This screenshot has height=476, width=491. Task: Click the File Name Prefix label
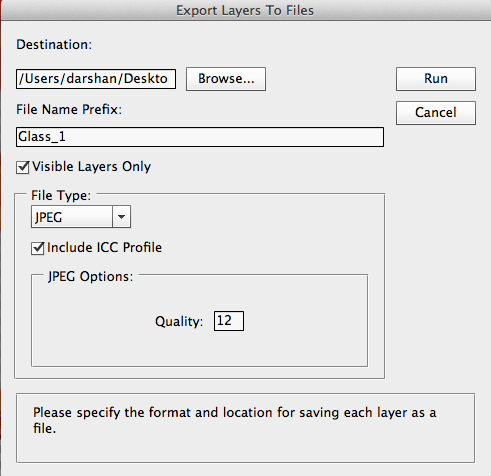(69, 109)
